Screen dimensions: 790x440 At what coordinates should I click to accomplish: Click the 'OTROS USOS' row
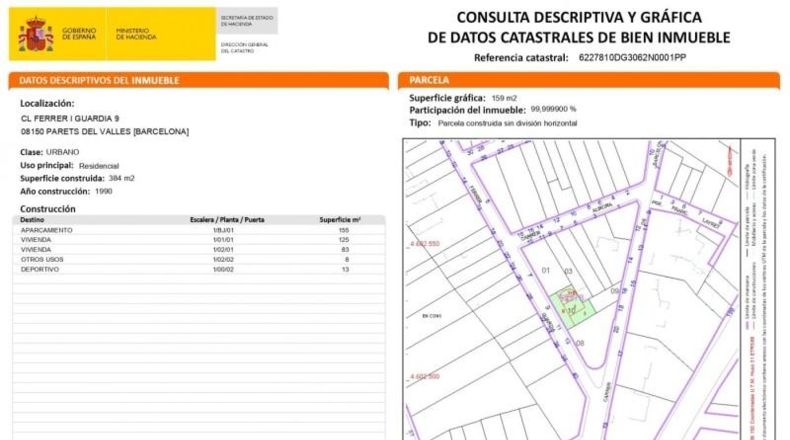pyautogui.click(x=199, y=260)
